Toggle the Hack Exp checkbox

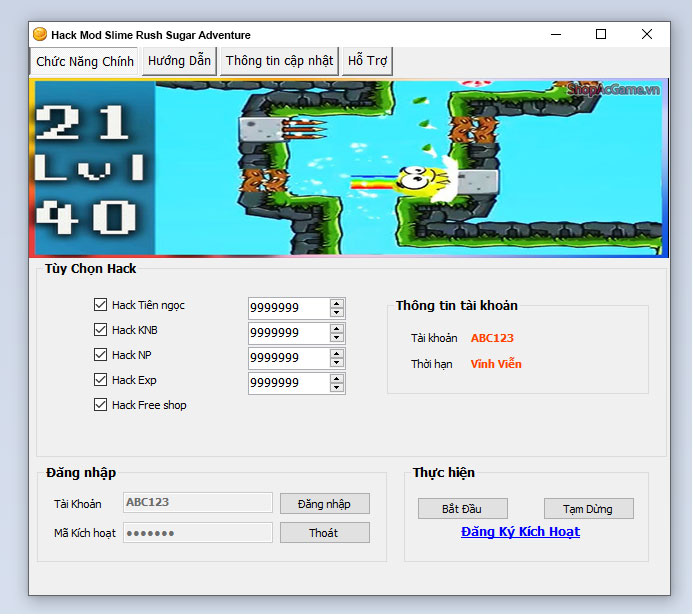[x=100, y=380]
